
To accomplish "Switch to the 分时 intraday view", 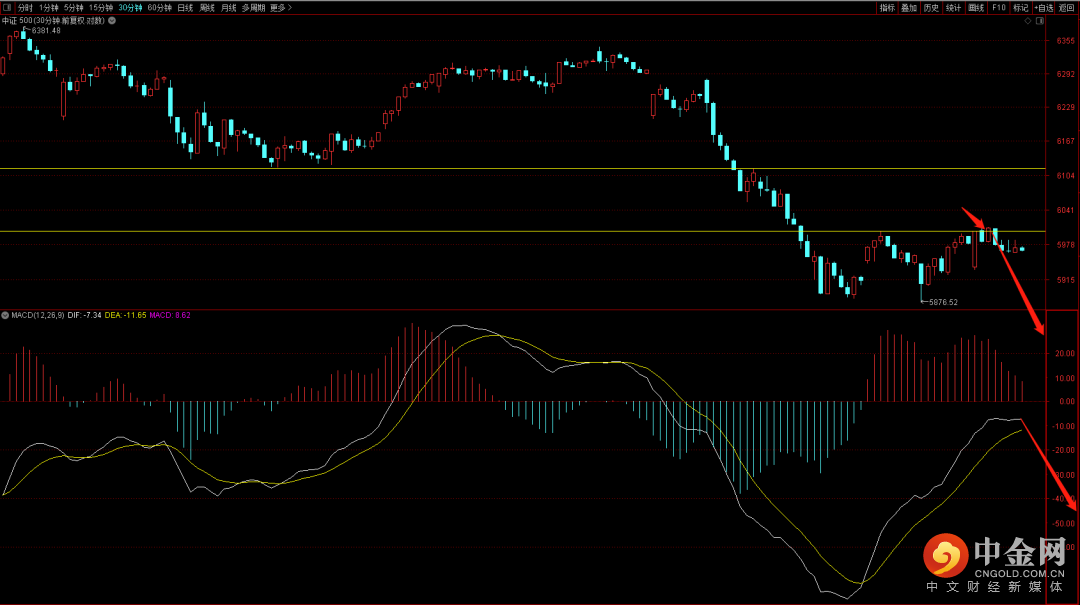I will point(25,7).
